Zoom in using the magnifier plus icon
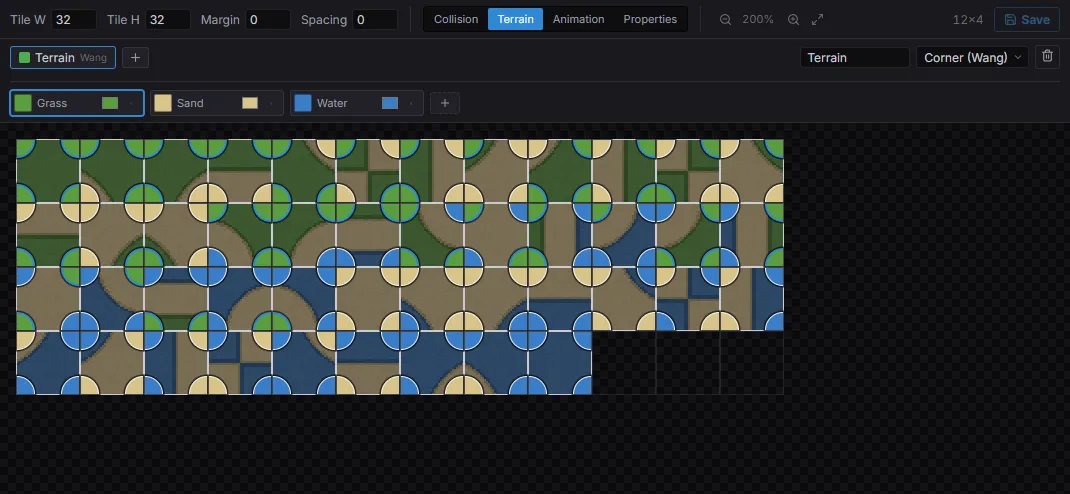1070x494 pixels. coord(794,20)
